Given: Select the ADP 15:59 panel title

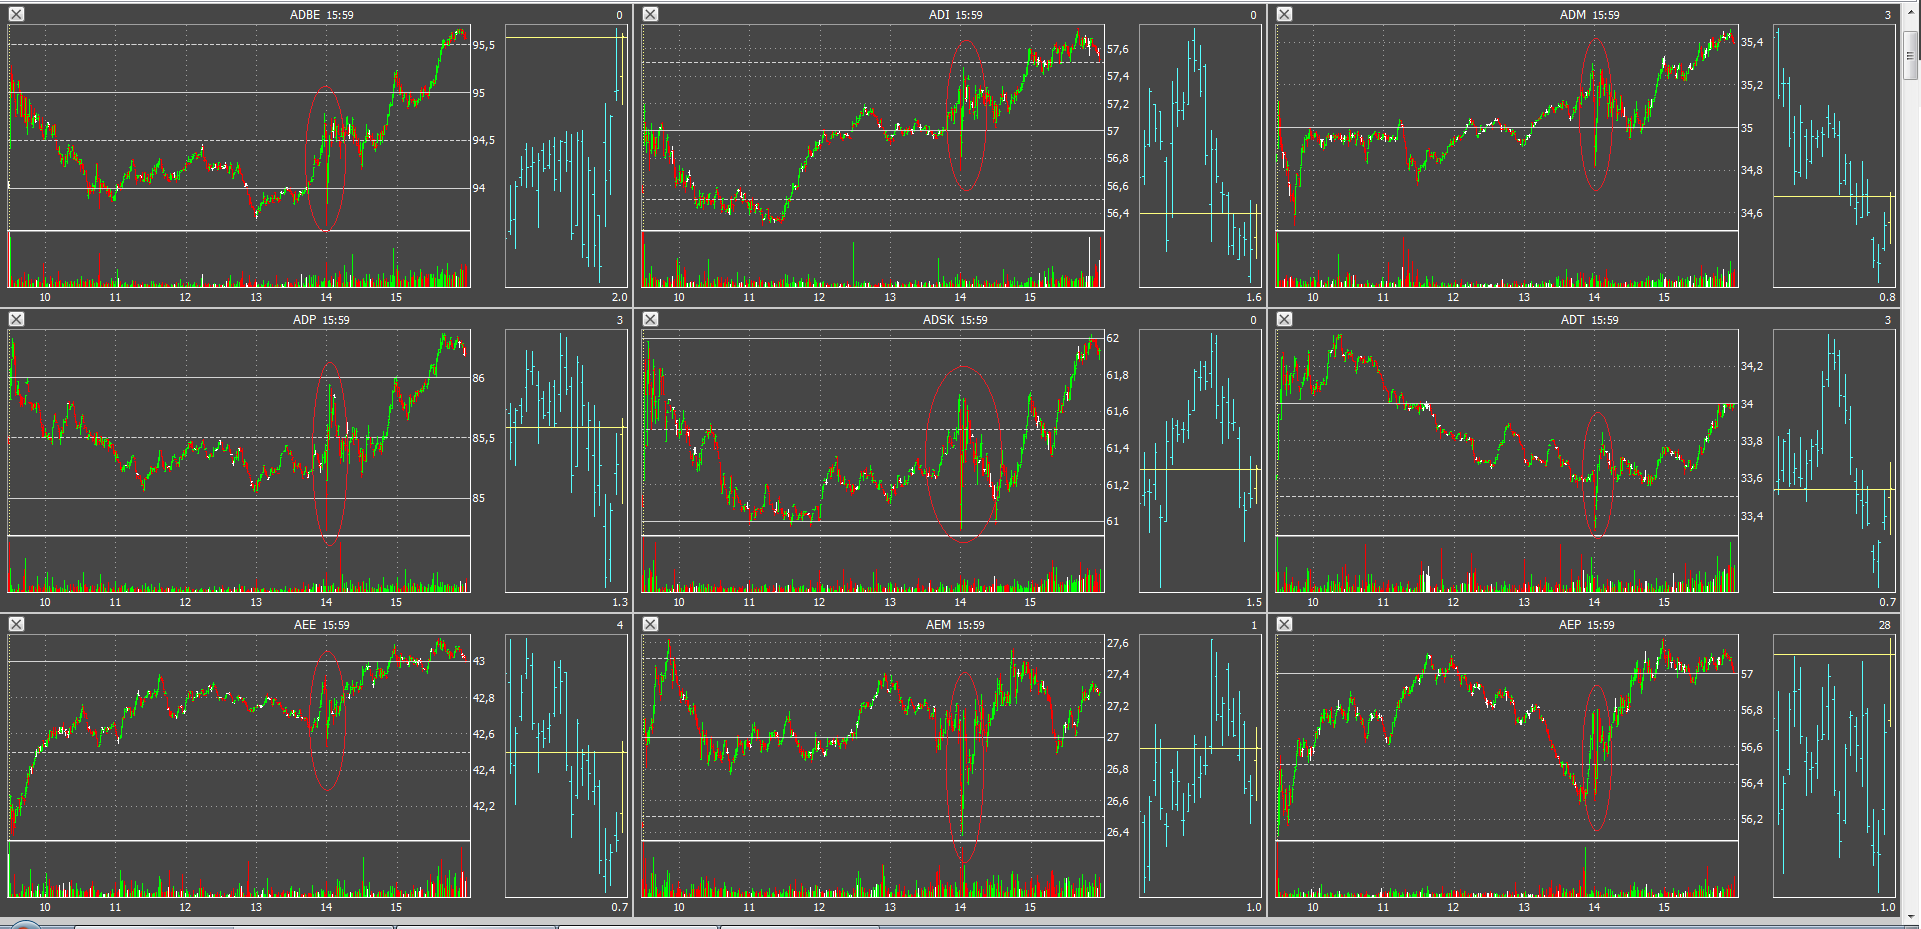Looking at the screenshot, I should 321,320.
